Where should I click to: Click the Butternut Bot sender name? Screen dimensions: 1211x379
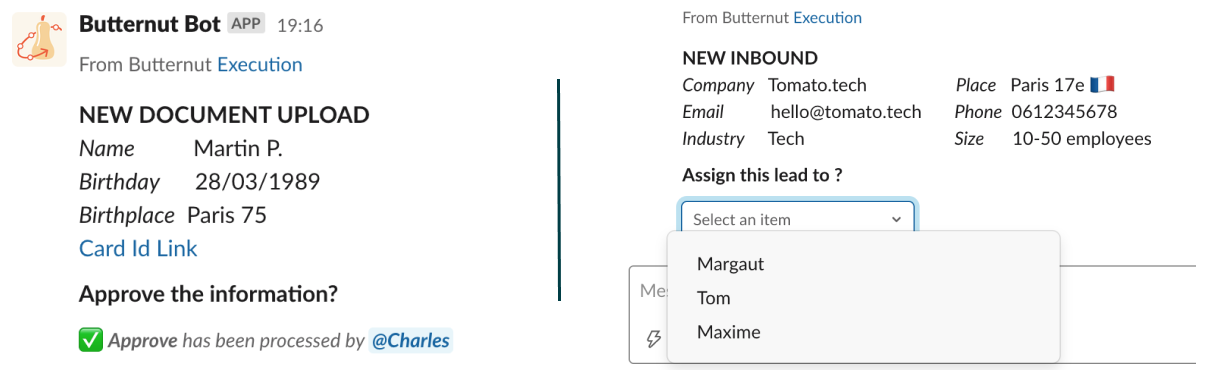[x=149, y=25]
